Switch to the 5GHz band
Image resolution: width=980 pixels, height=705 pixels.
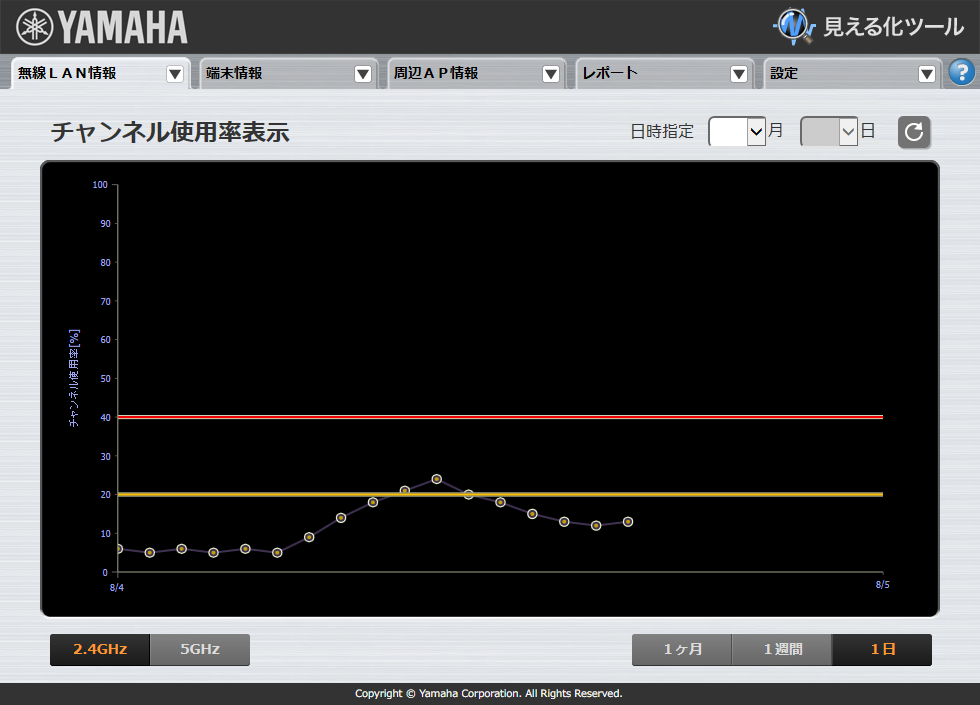point(200,650)
